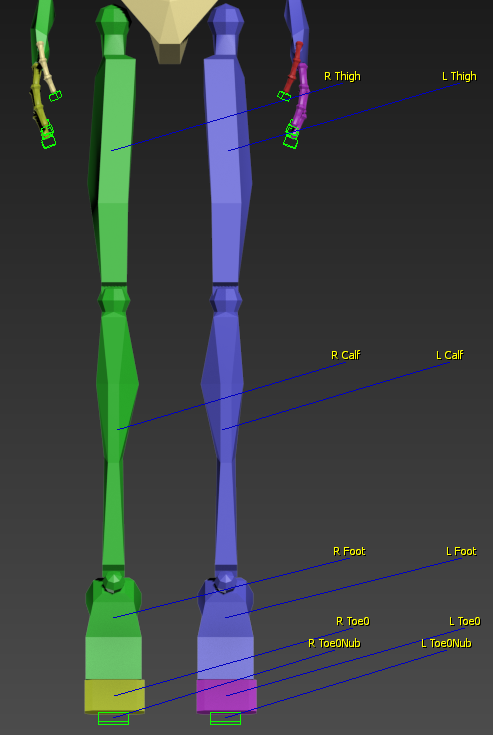Screen dimensions: 493x735
Task: Click the L Toe0Nub label text
Action: 446,643
